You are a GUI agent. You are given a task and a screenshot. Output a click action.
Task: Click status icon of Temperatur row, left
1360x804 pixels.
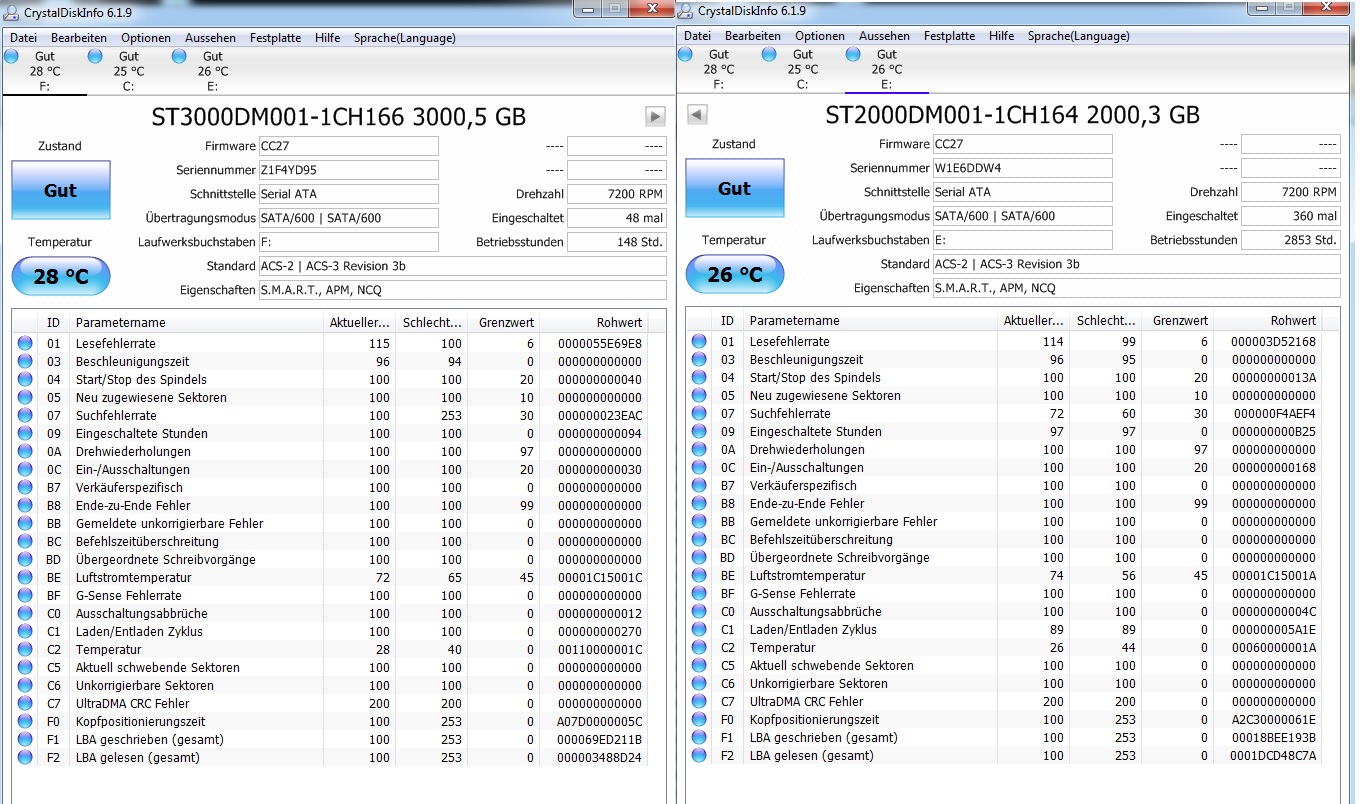(x=24, y=649)
